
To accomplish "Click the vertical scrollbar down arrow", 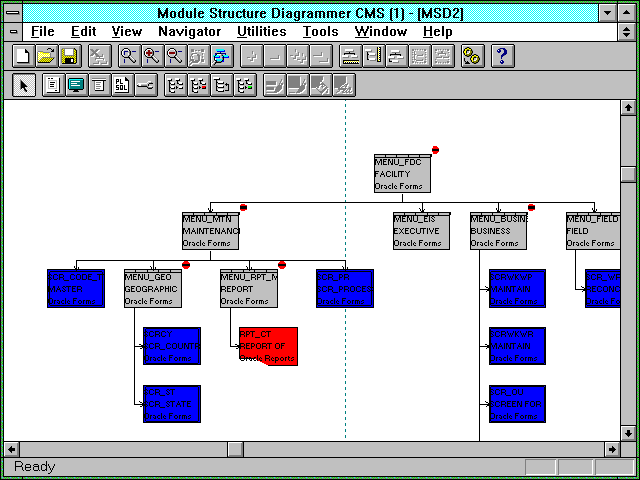I will pos(628,430).
